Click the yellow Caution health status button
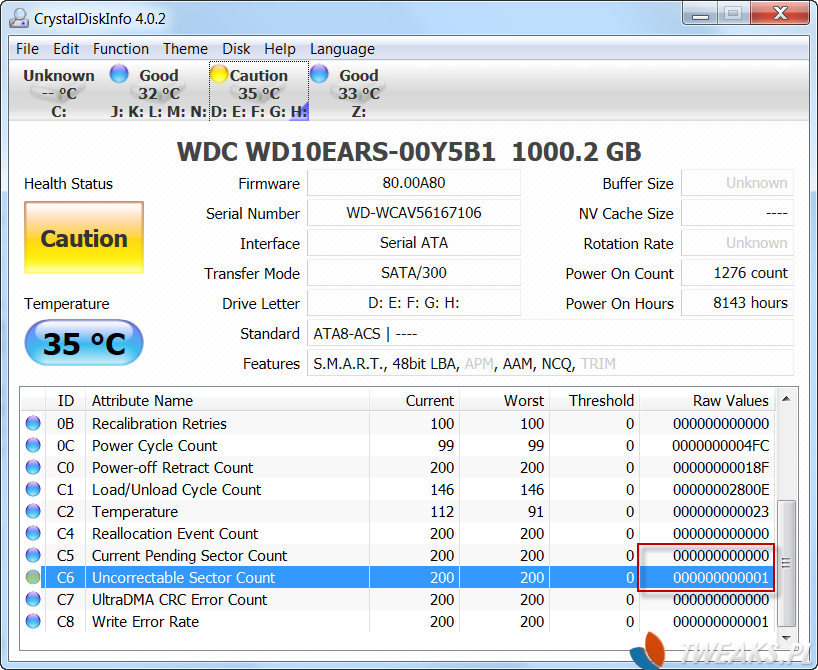Viewport: 818px width, 670px height. [x=84, y=237]
